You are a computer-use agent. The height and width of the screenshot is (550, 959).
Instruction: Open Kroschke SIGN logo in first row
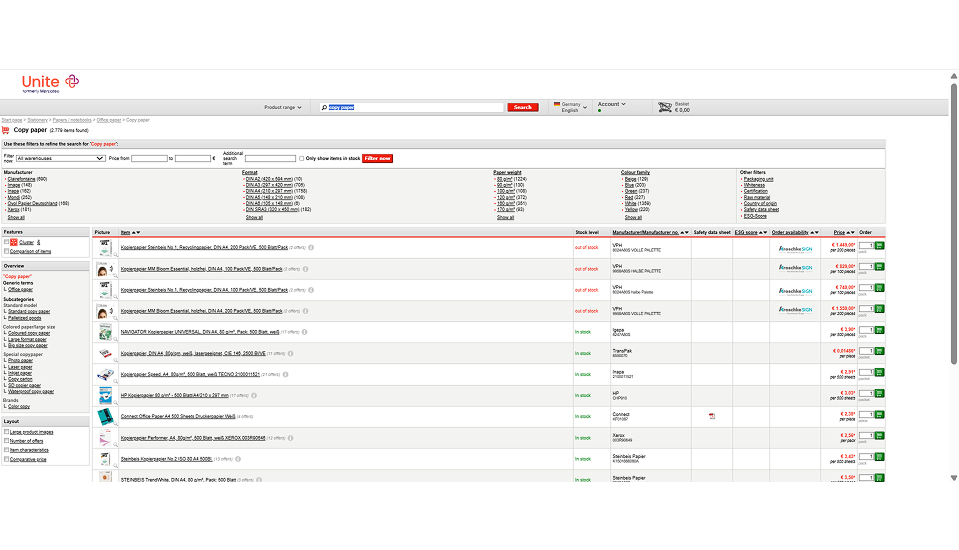(x=795, y=249)
